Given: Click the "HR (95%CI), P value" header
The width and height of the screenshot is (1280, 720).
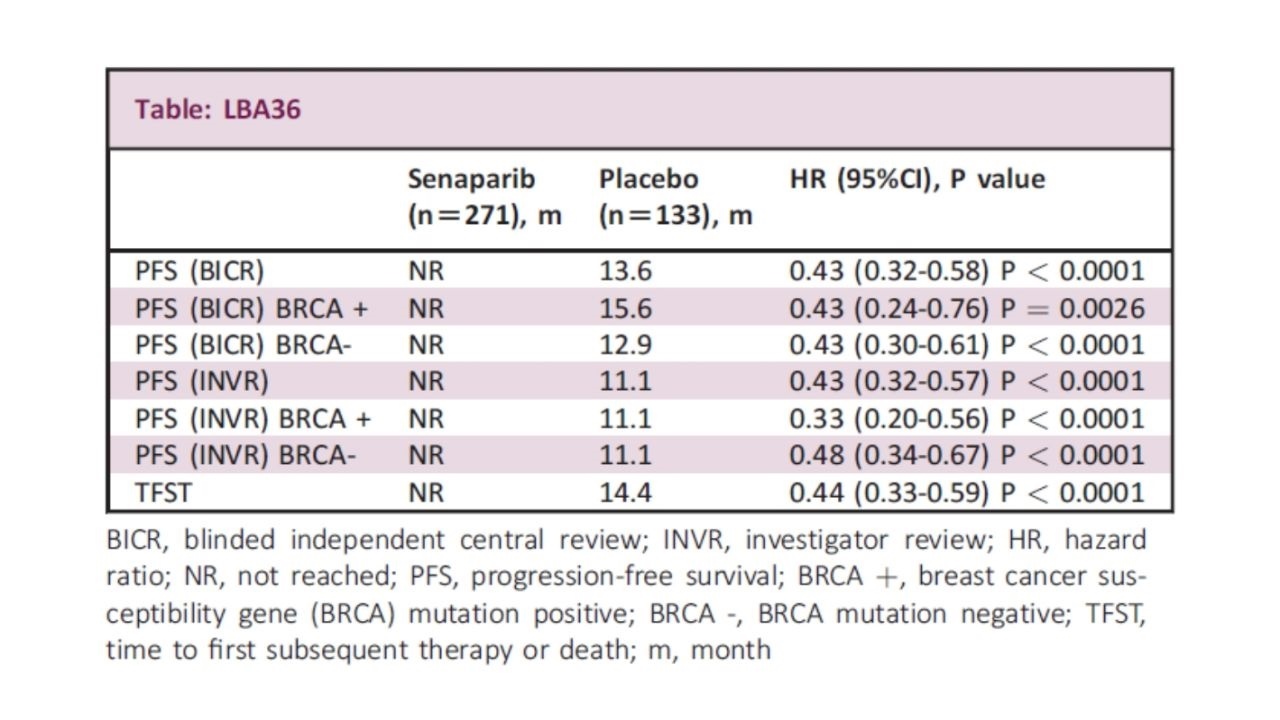Looking at the screenshot, I should pyautogui.click(x=917, y=180).
